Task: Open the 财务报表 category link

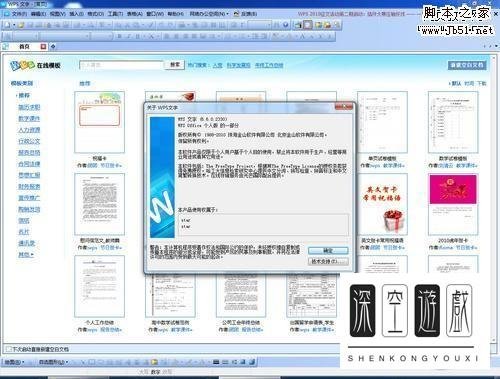Action: (29, 187)
